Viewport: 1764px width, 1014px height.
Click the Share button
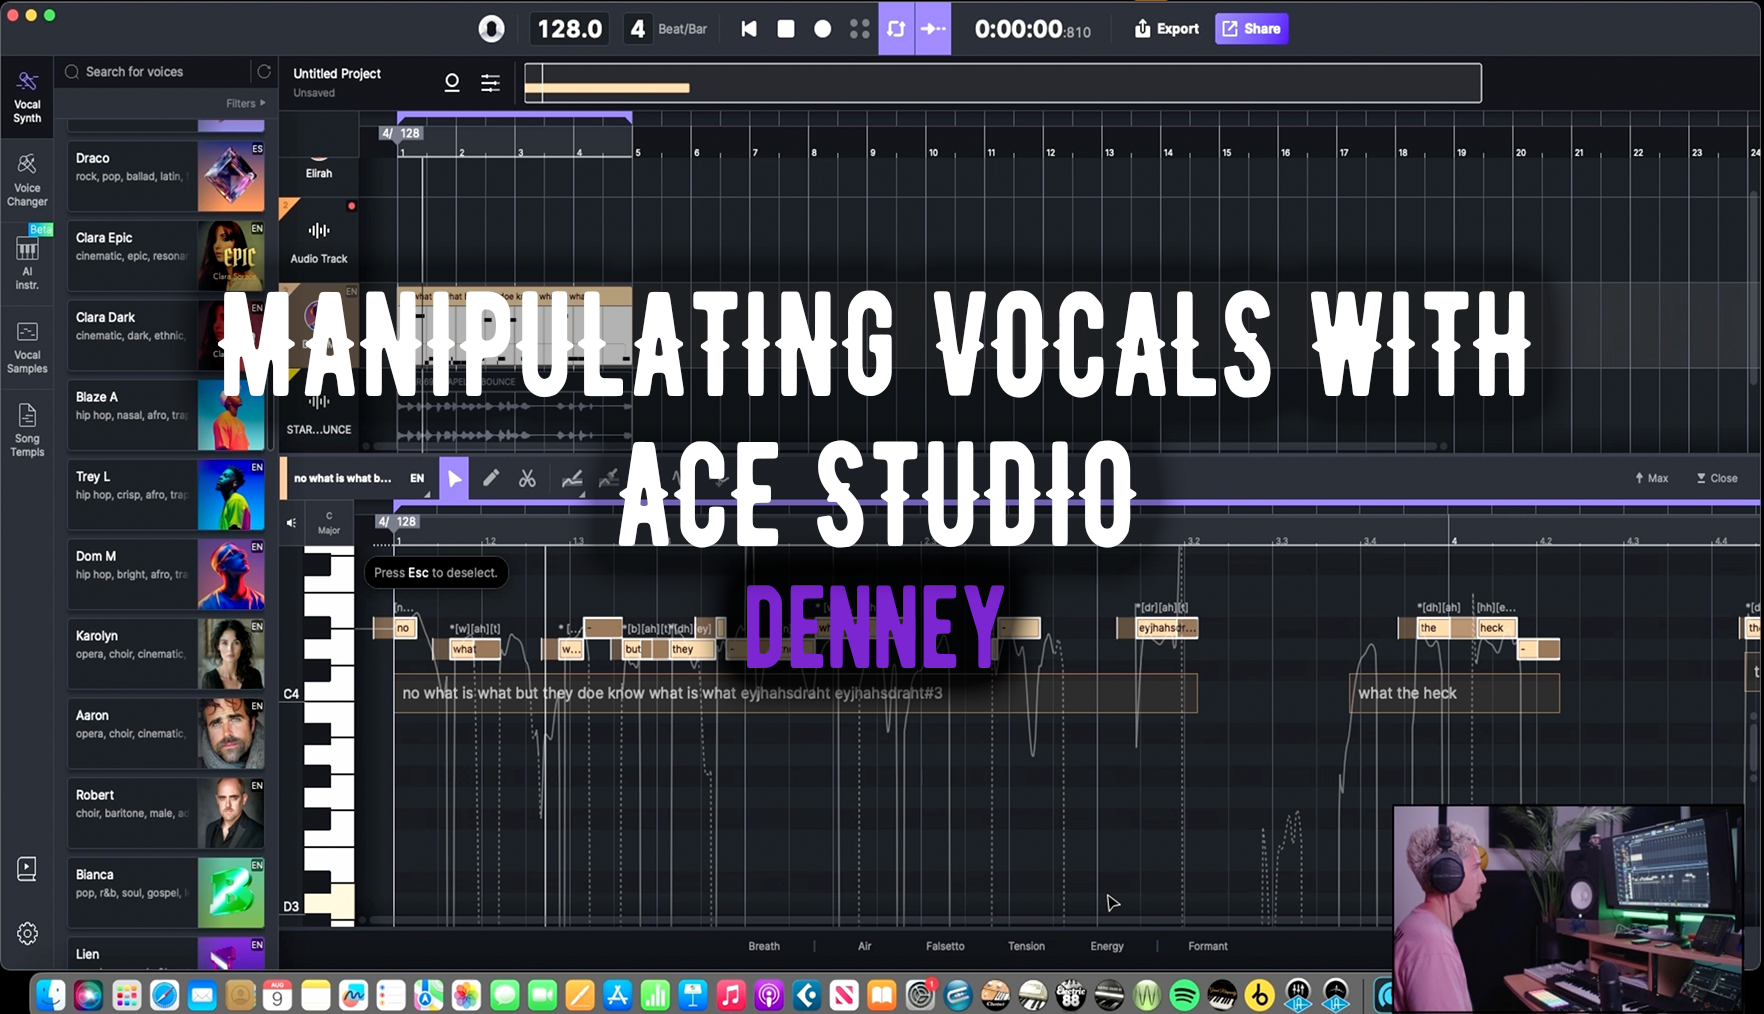[x=1250, y=29]
